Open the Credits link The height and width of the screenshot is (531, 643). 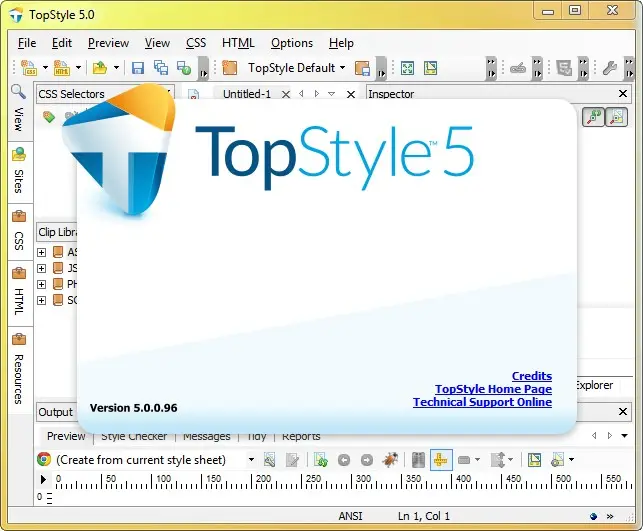[532, 376]
